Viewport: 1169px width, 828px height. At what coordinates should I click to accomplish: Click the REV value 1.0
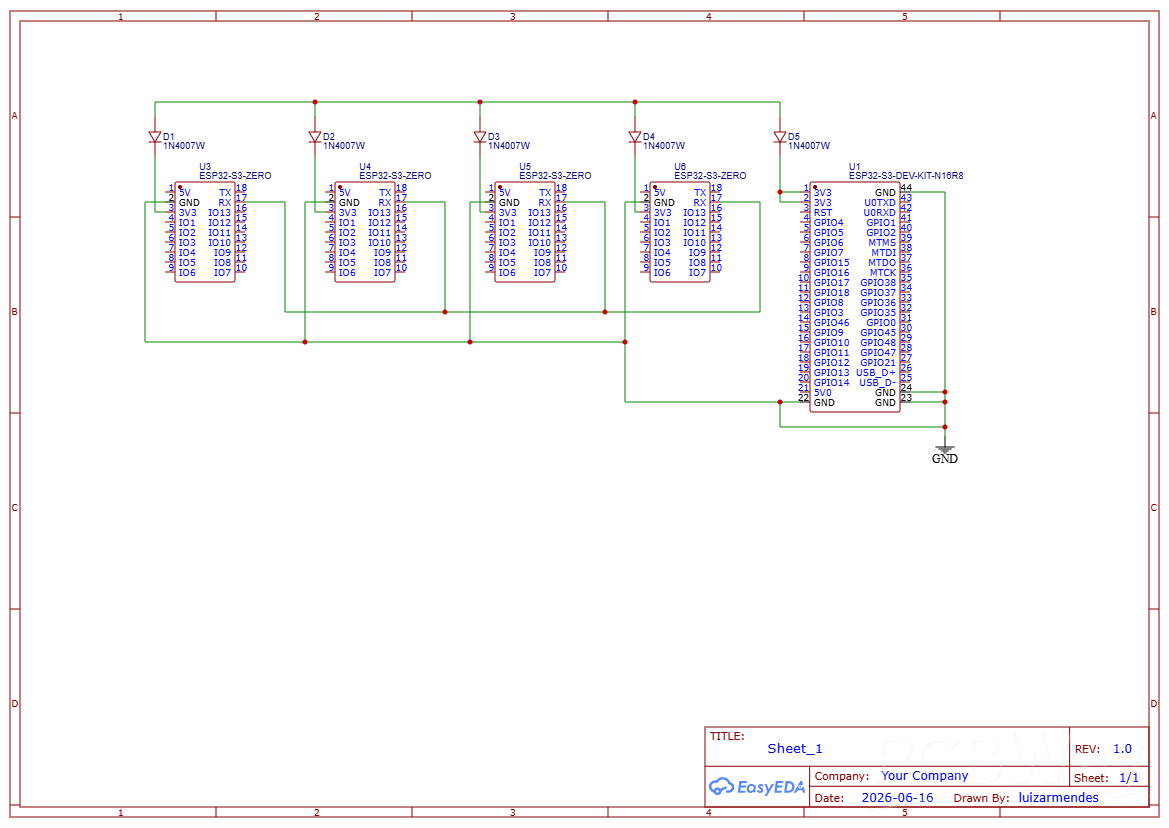tap(1122, 749)
